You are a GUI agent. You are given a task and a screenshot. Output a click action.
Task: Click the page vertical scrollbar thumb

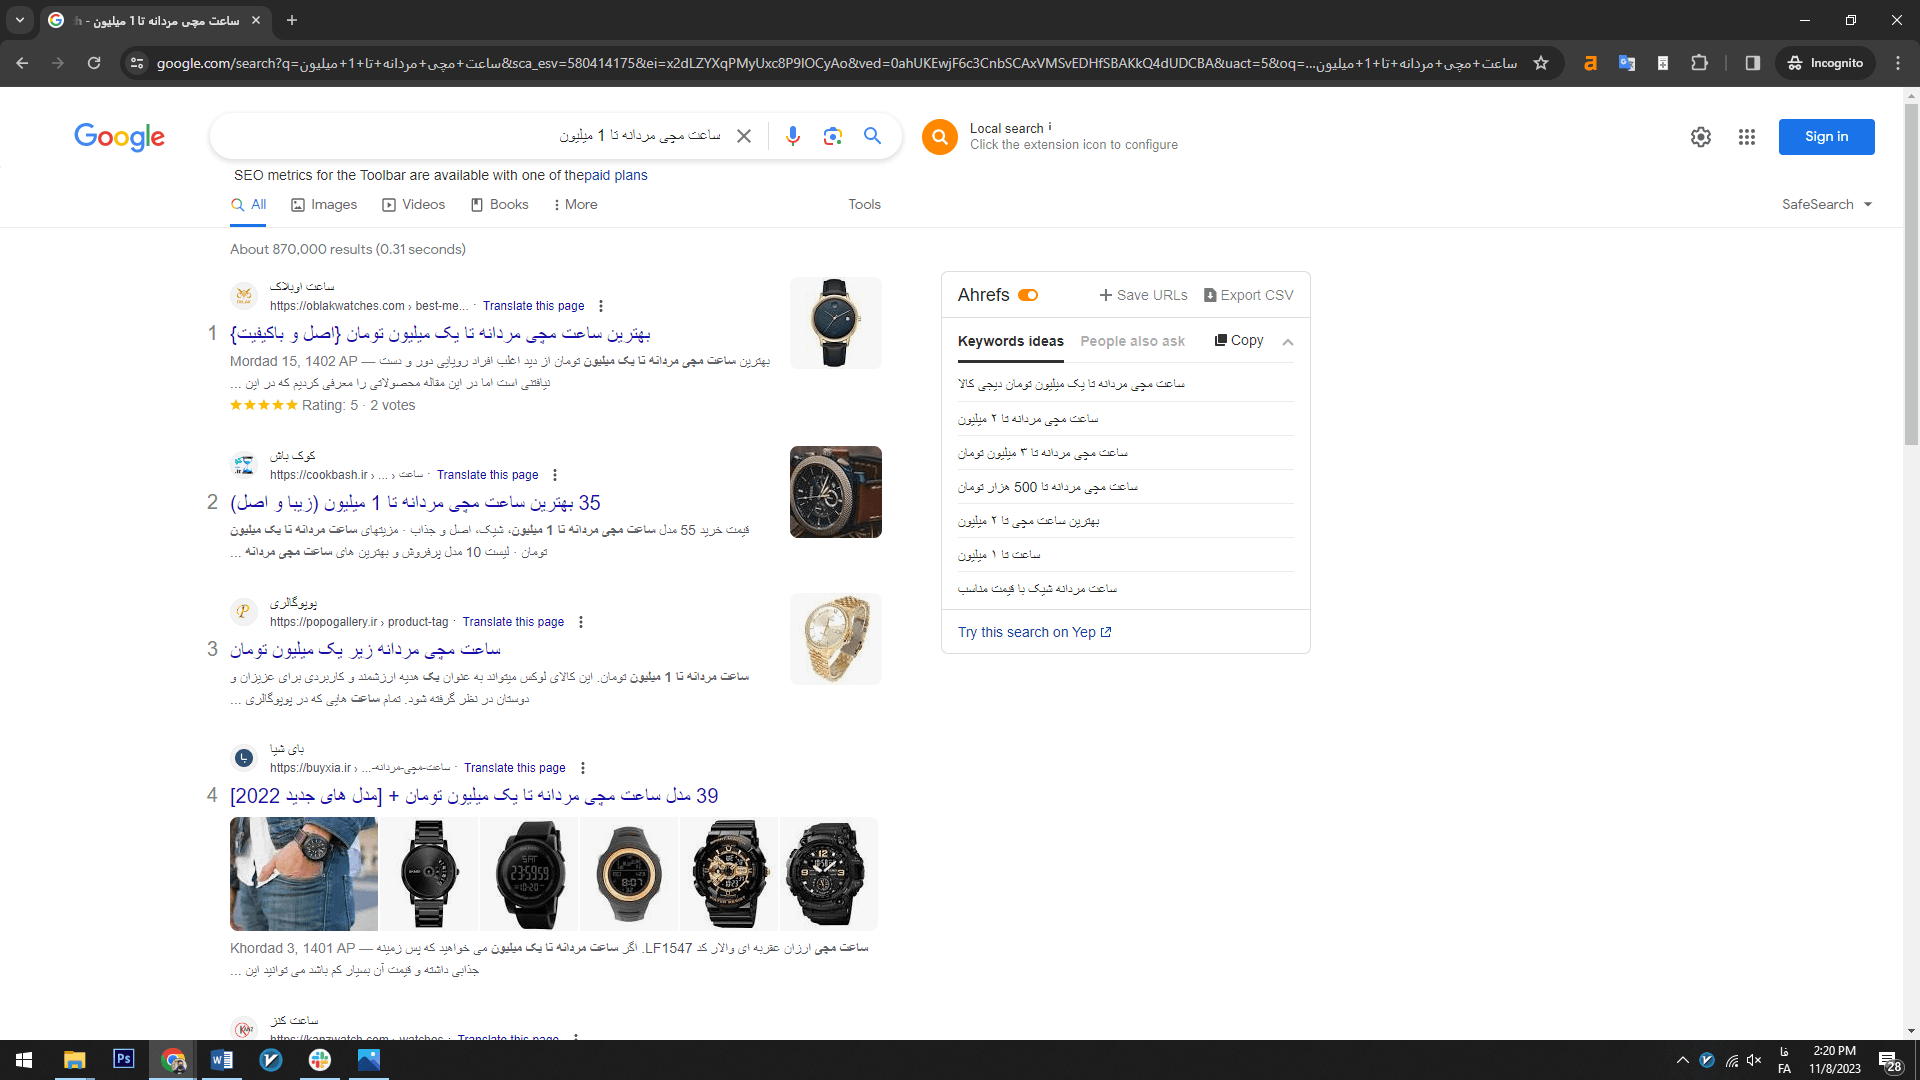[x=1911, y=275]
